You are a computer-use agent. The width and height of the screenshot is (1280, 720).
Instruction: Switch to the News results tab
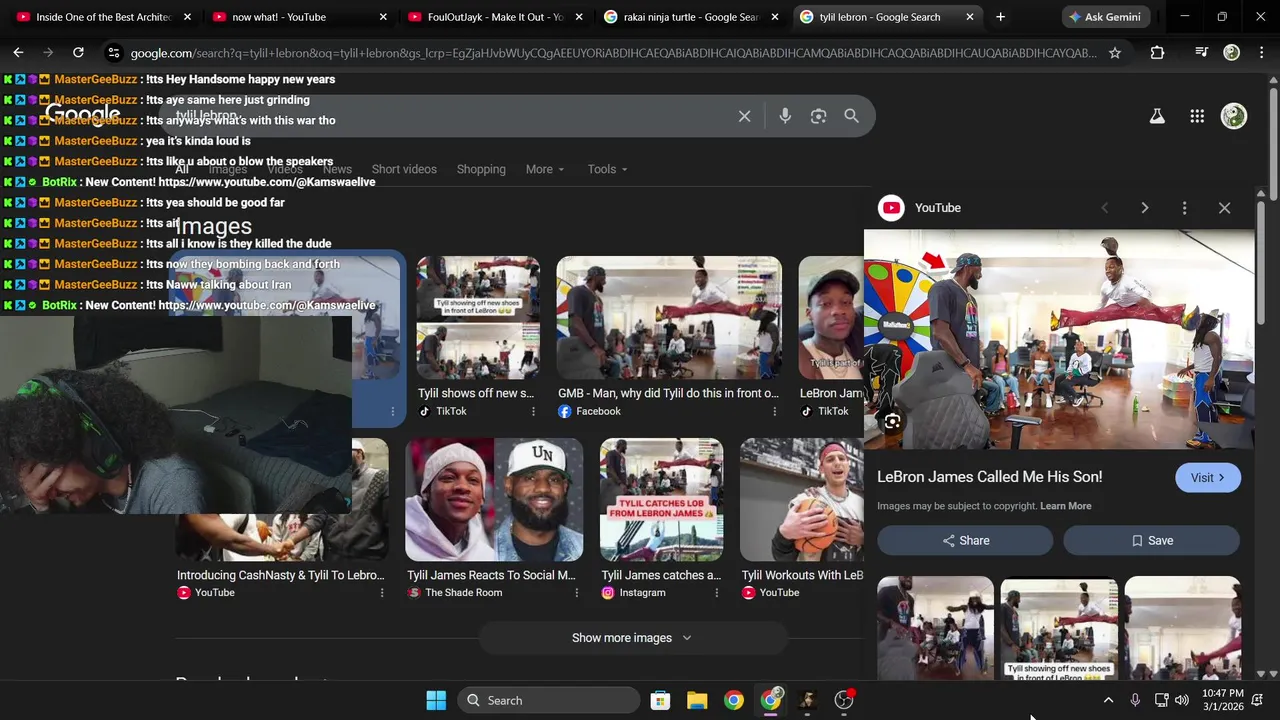[337, 169]
